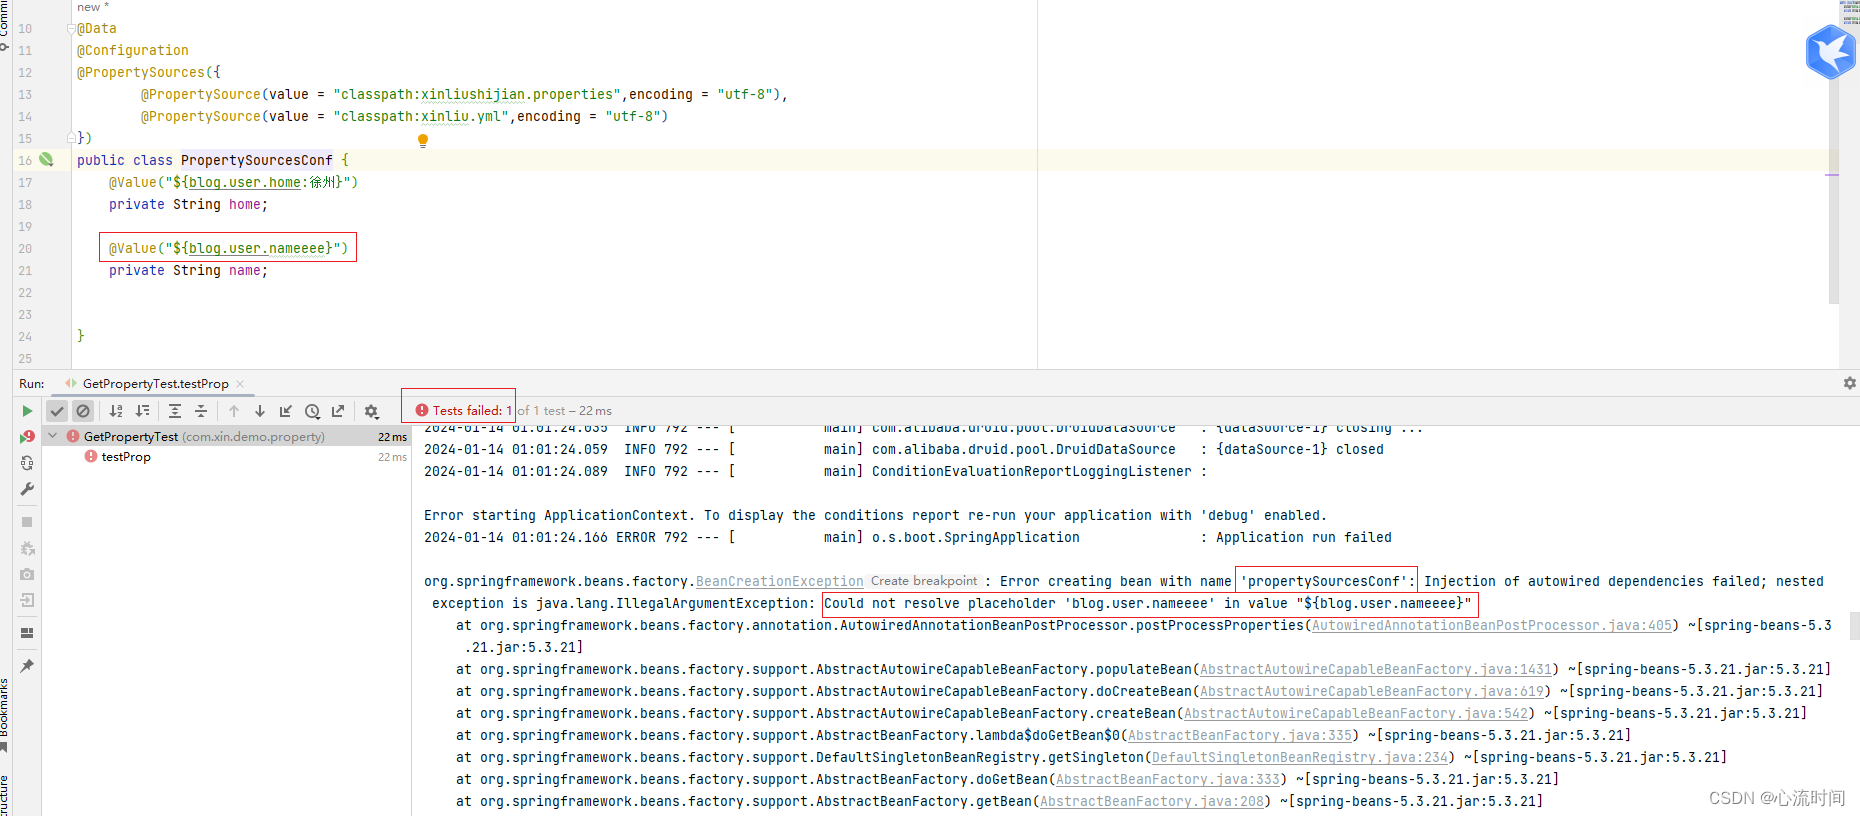Open AbstractBeanFactory.java:335 link
The width and height of the screenshot is (1860, 816).
tap(1240, 735)
